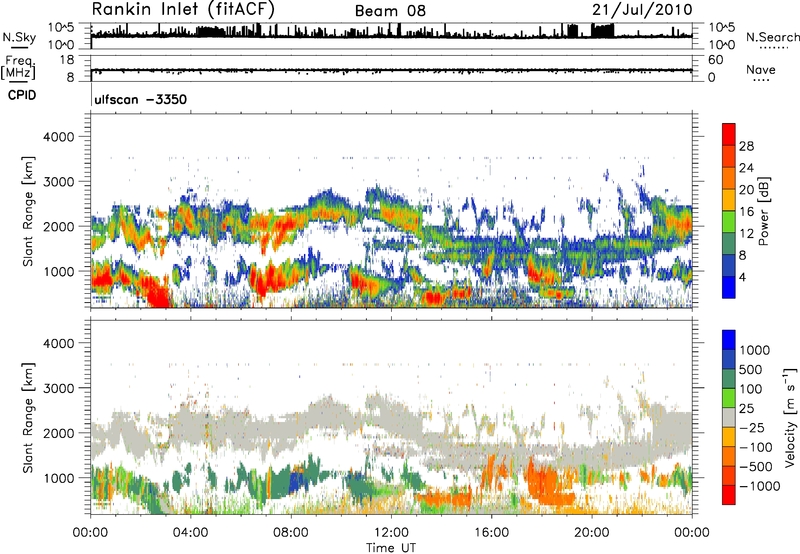This screenshot has width=800, height=554.
Task: Click "Slant Range [km]" label of power panel
Action: [28, 211]
